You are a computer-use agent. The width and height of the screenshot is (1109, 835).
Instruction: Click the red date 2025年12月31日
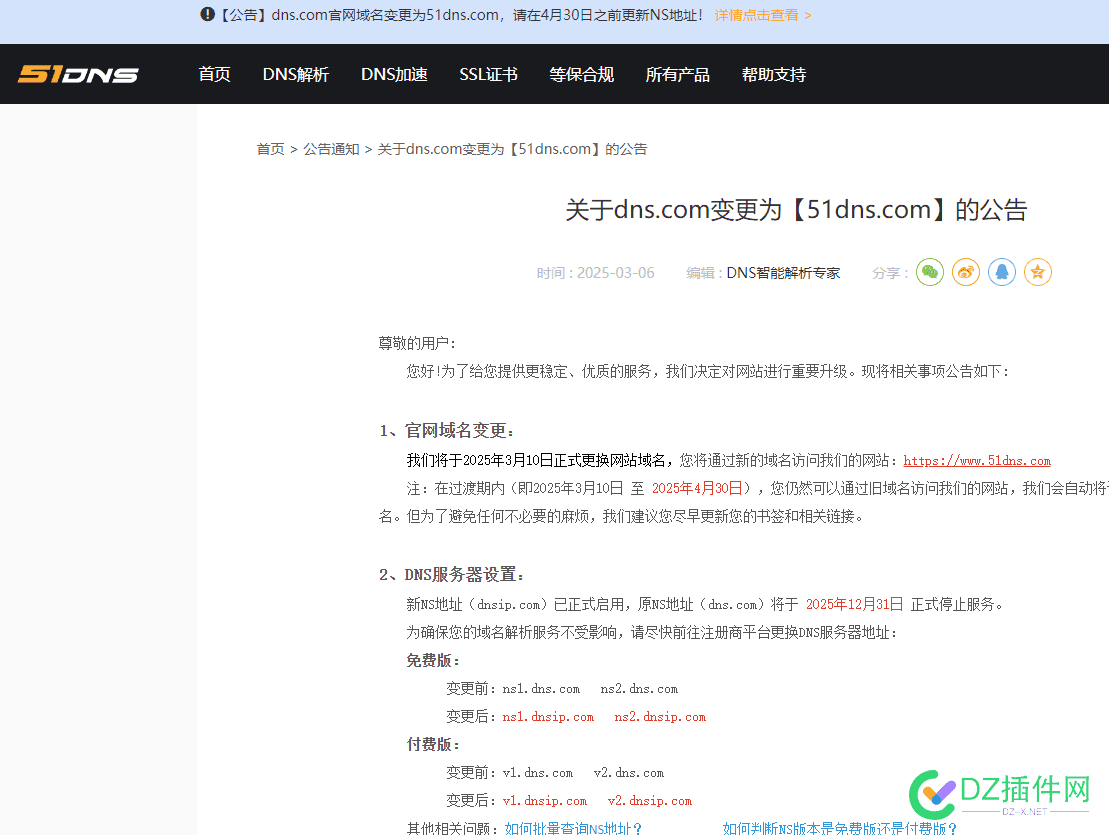[x=854, y=605]
